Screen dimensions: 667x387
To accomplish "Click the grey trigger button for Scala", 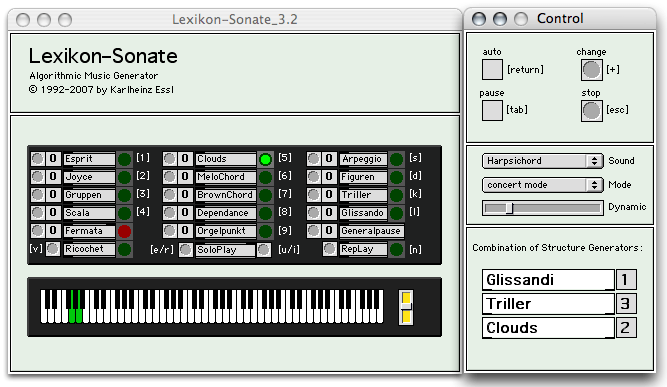I will [37, 213].
